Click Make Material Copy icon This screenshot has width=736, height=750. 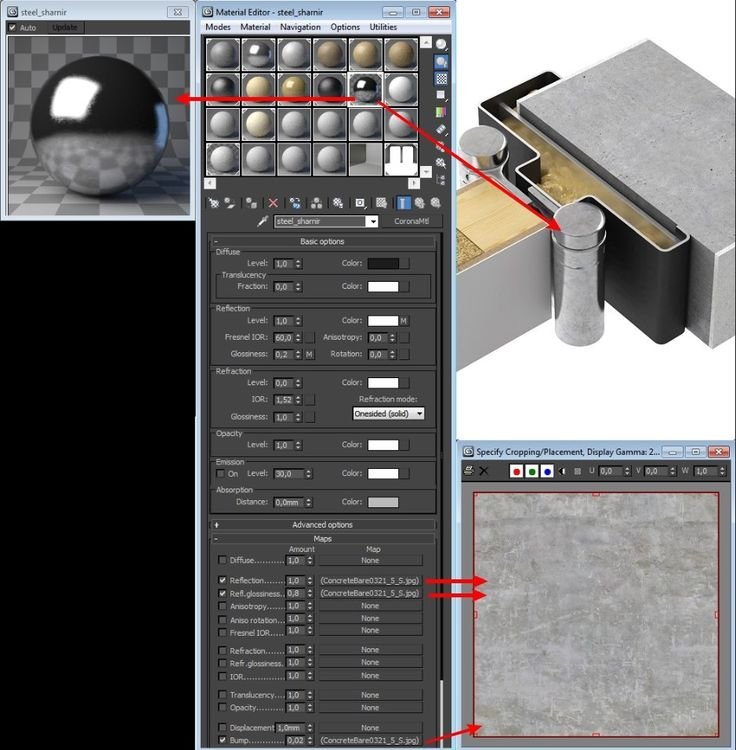click(295, 203)
